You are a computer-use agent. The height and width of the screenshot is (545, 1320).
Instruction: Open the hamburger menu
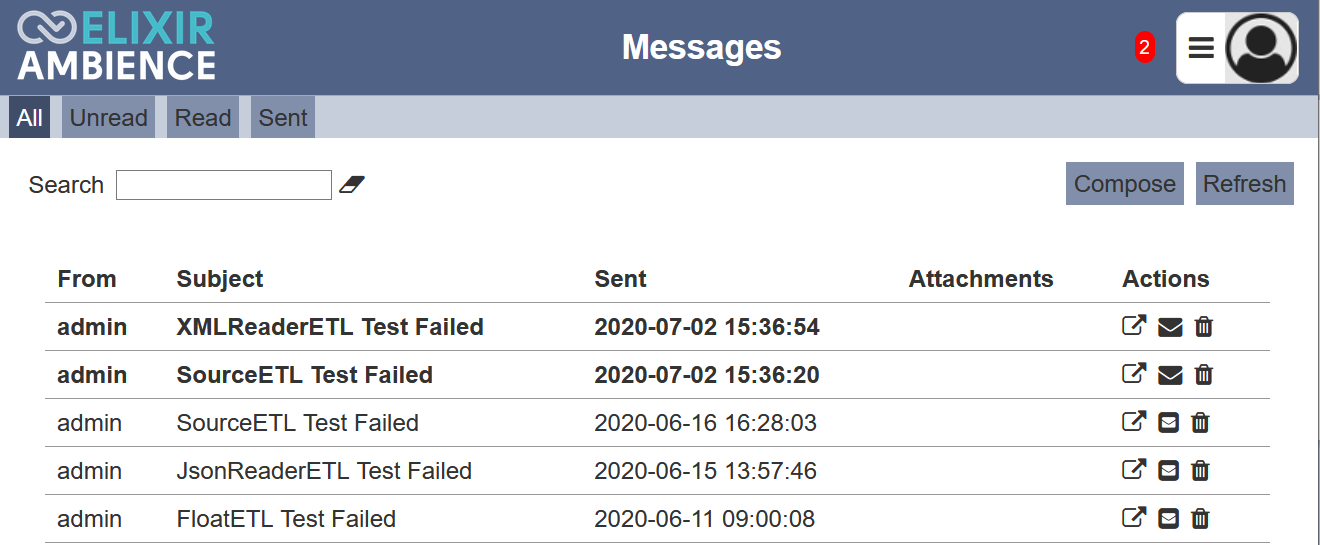click(x=1201, y=48)
